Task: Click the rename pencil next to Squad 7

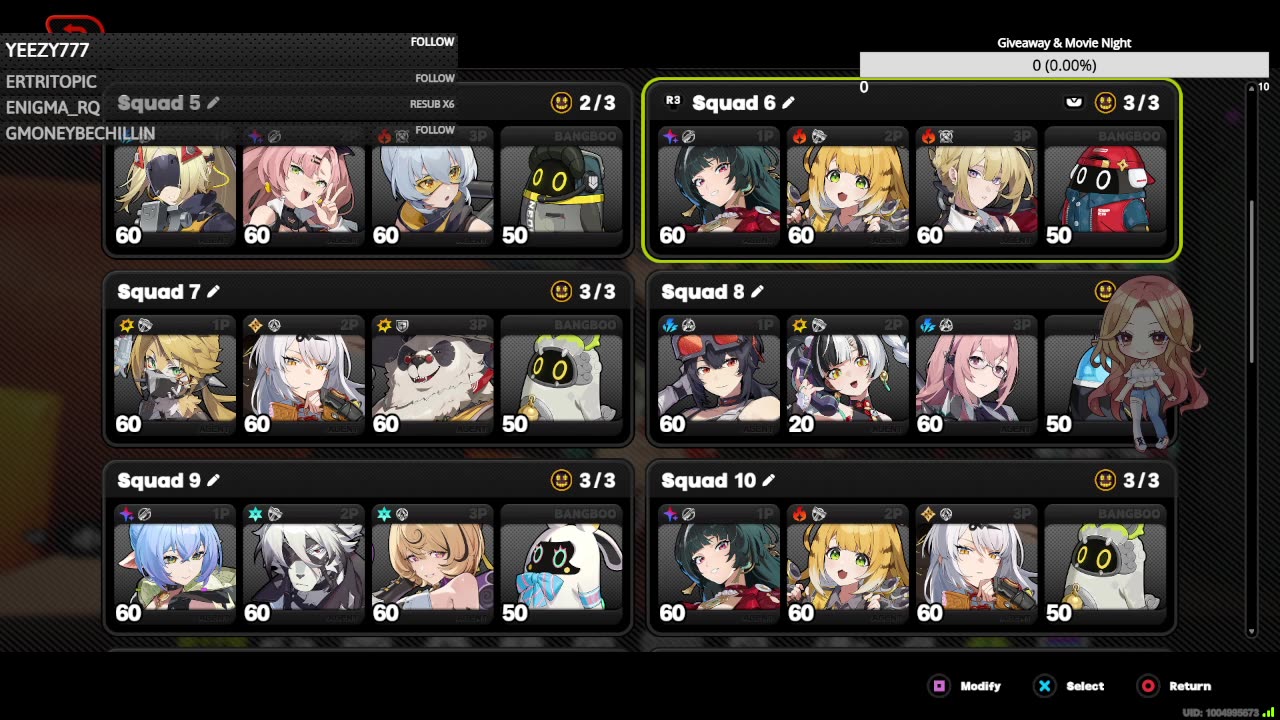Action: [213, 291]
